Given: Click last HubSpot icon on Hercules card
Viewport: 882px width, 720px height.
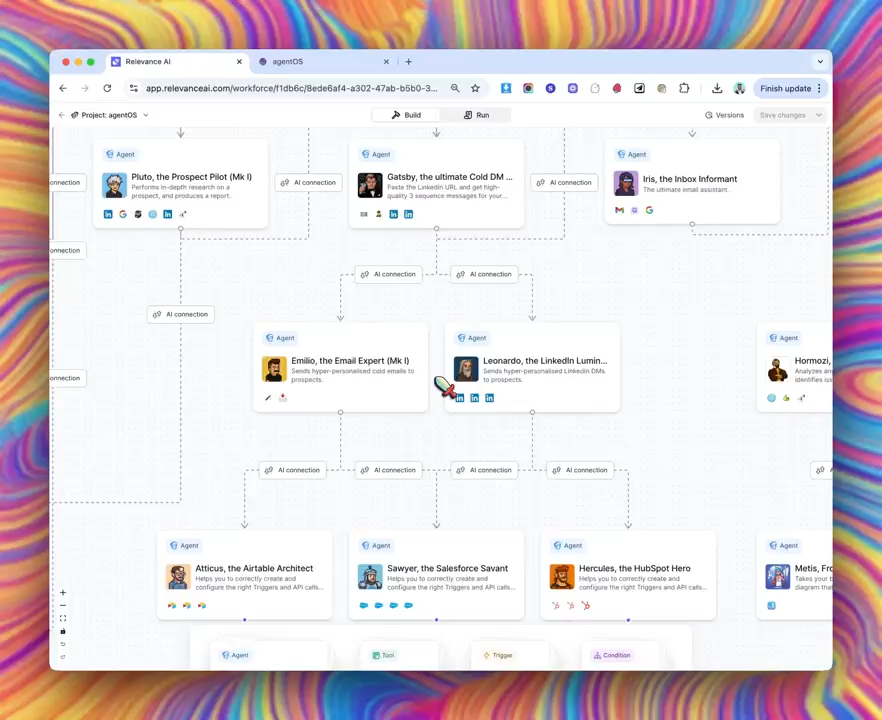Looking at the screenshot, I should pyautogui.click(x=586, y=605).
